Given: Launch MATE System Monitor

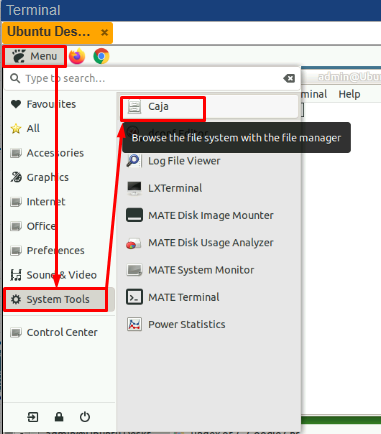Looking at the screenshot, I should click(209, 270).
